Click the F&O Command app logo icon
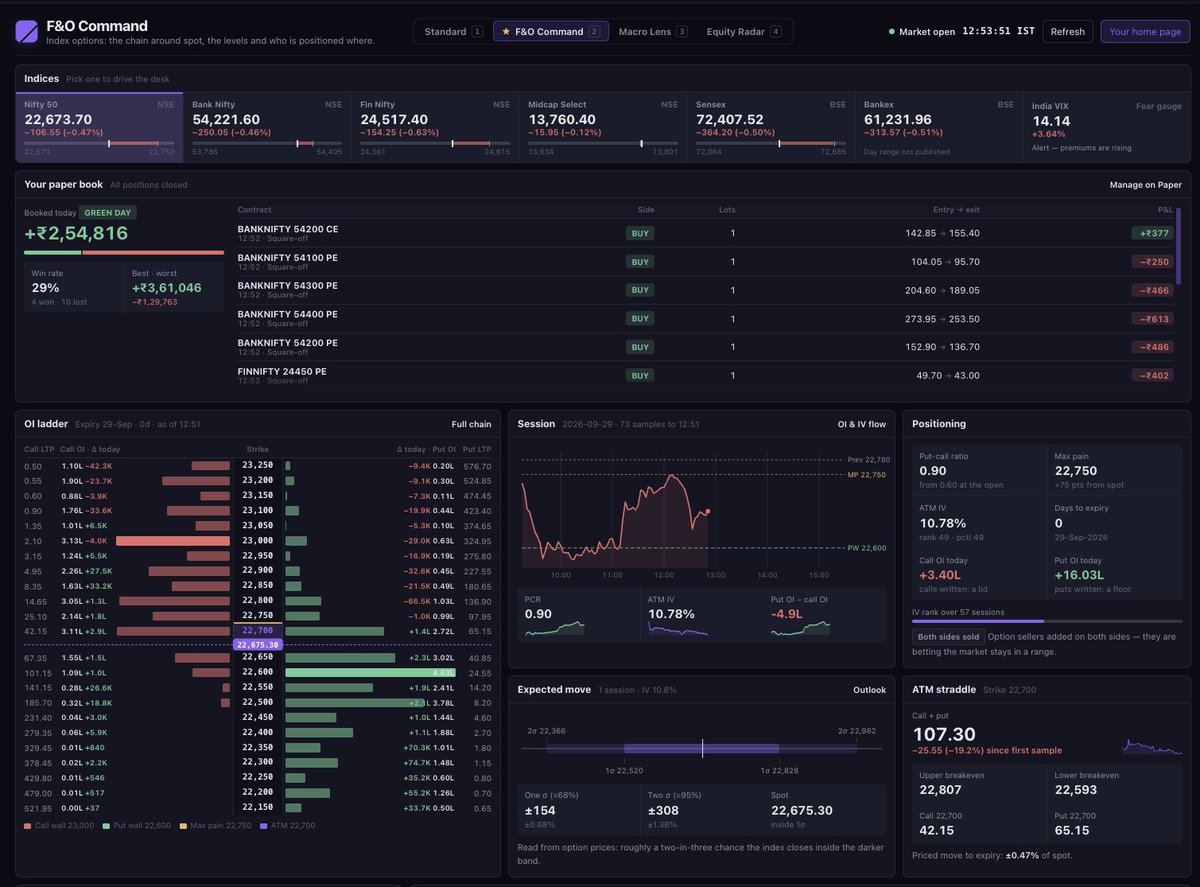This screenshot has height=887, width=1200. (27, 32)
